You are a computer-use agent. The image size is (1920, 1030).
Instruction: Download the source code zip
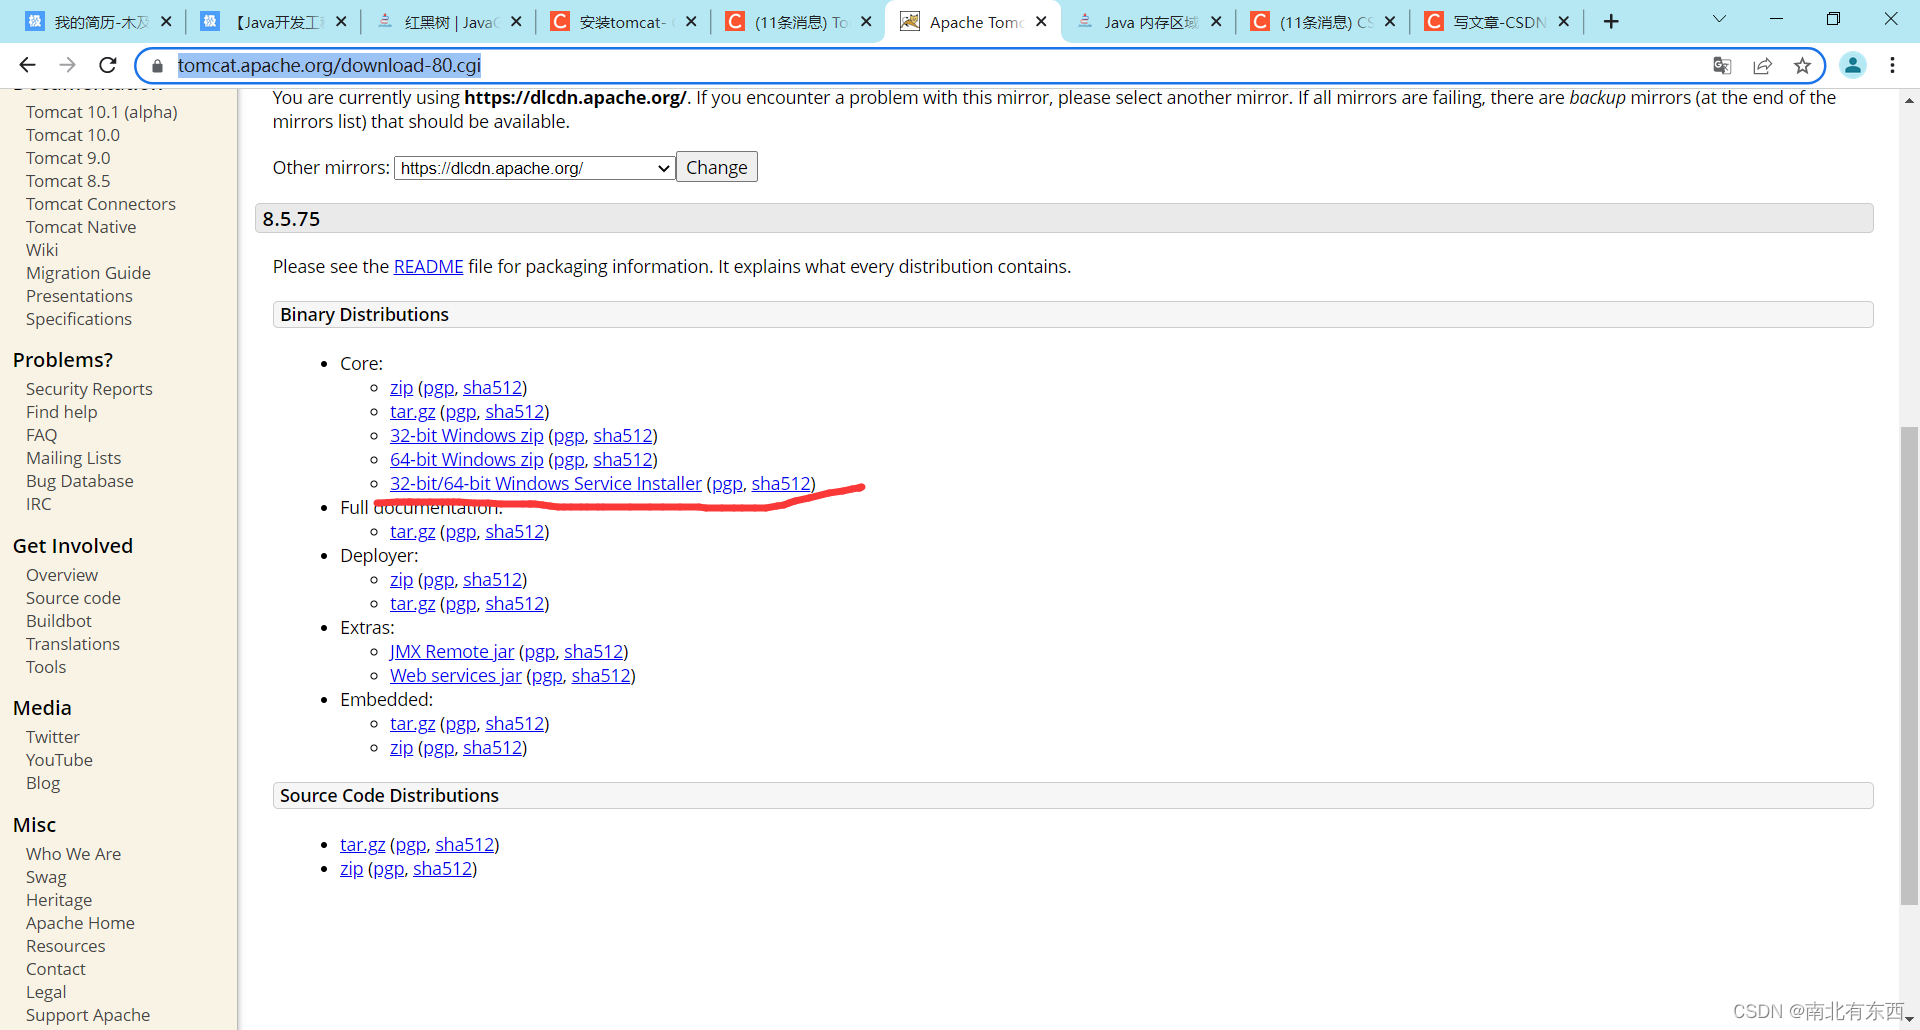point(351,869)
